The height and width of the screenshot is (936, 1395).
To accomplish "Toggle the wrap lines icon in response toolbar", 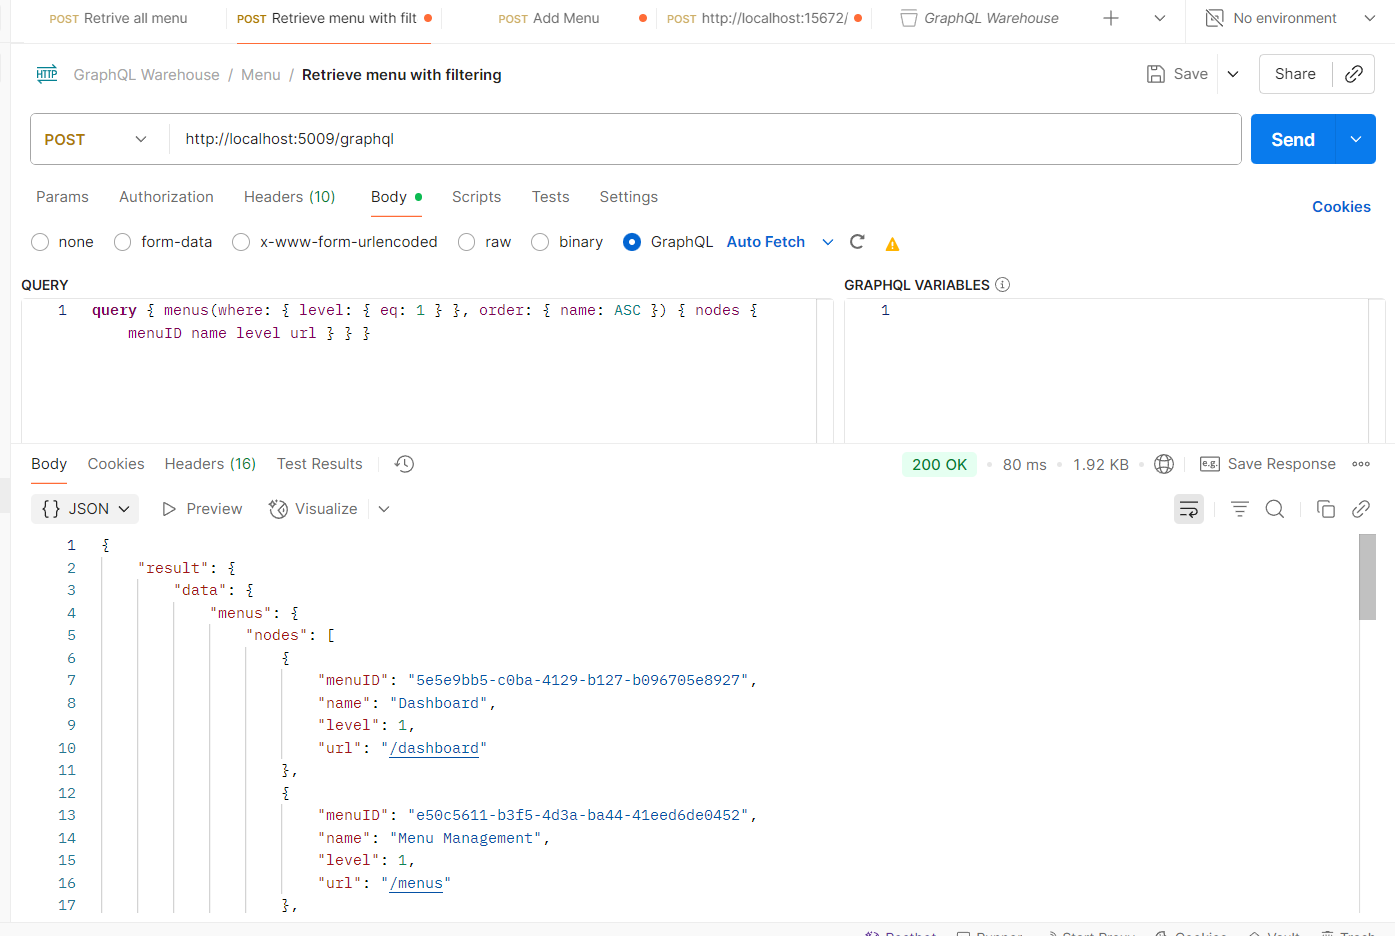I will (1188, 509).
